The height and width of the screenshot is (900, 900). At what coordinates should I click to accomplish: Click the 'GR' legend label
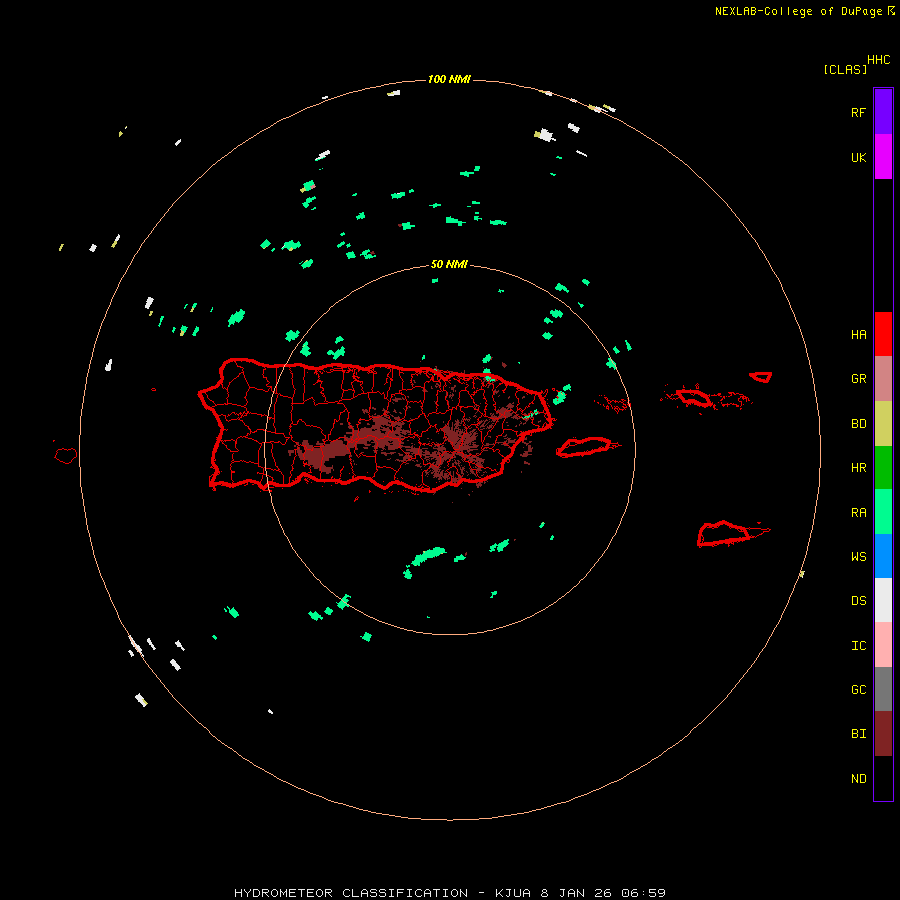point(858,379)
